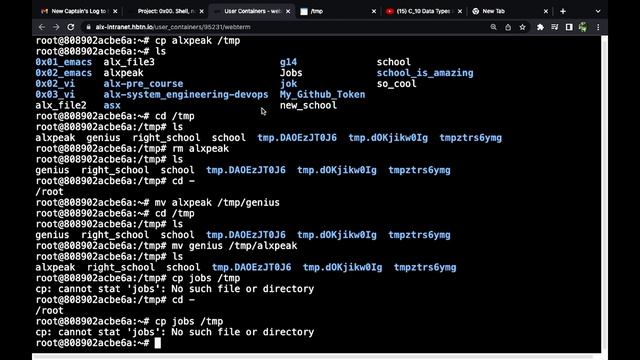The height and width of the screenshot is (360, 640).
Task: Click the alx-pre_course directory name
Action: tap(143, 84)
